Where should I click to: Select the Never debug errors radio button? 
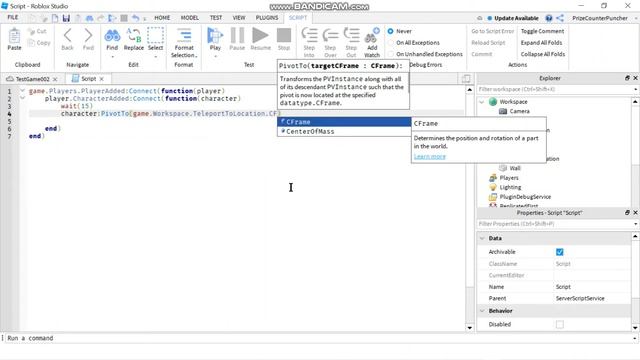(391, 31)
